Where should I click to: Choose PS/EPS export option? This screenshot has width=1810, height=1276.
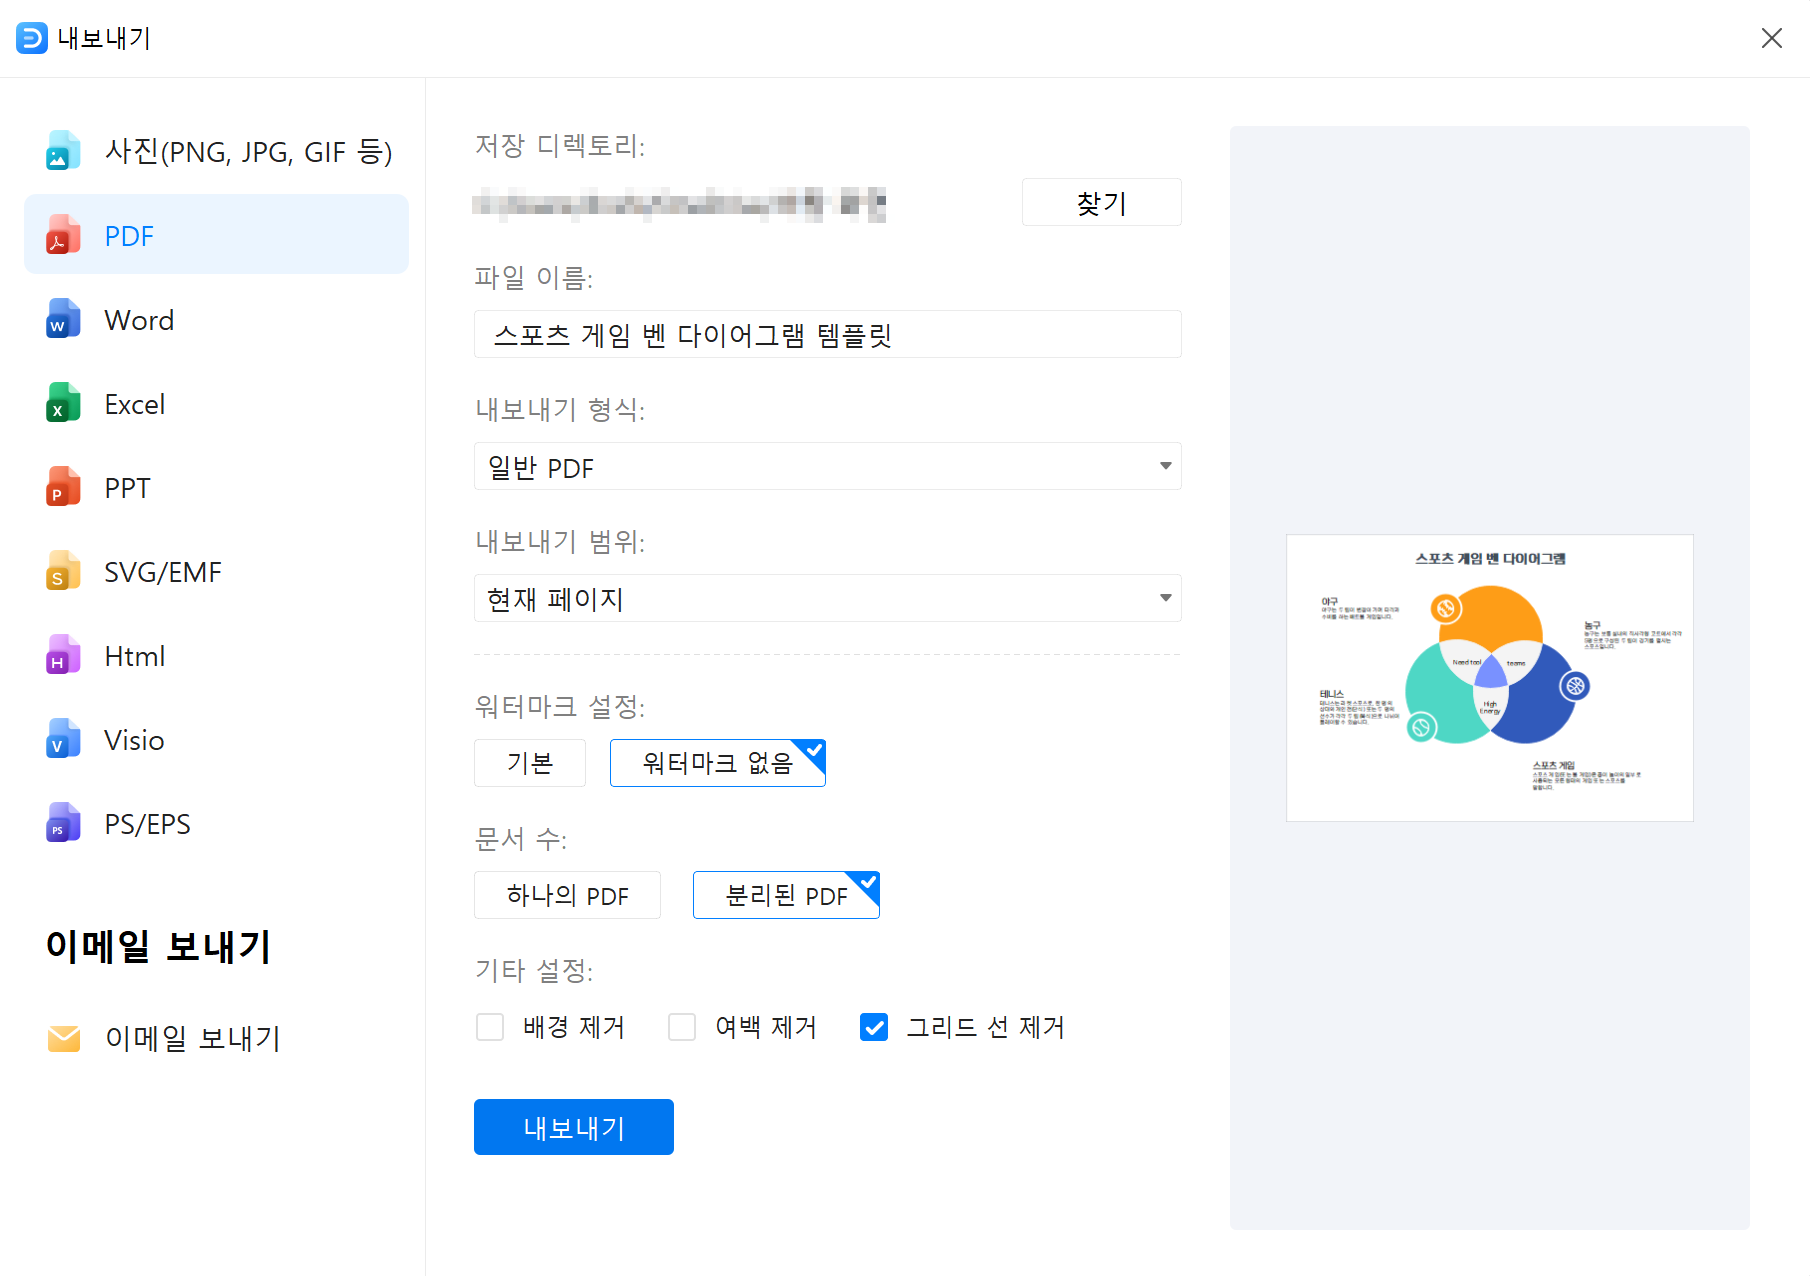click(x=216, y=823)
